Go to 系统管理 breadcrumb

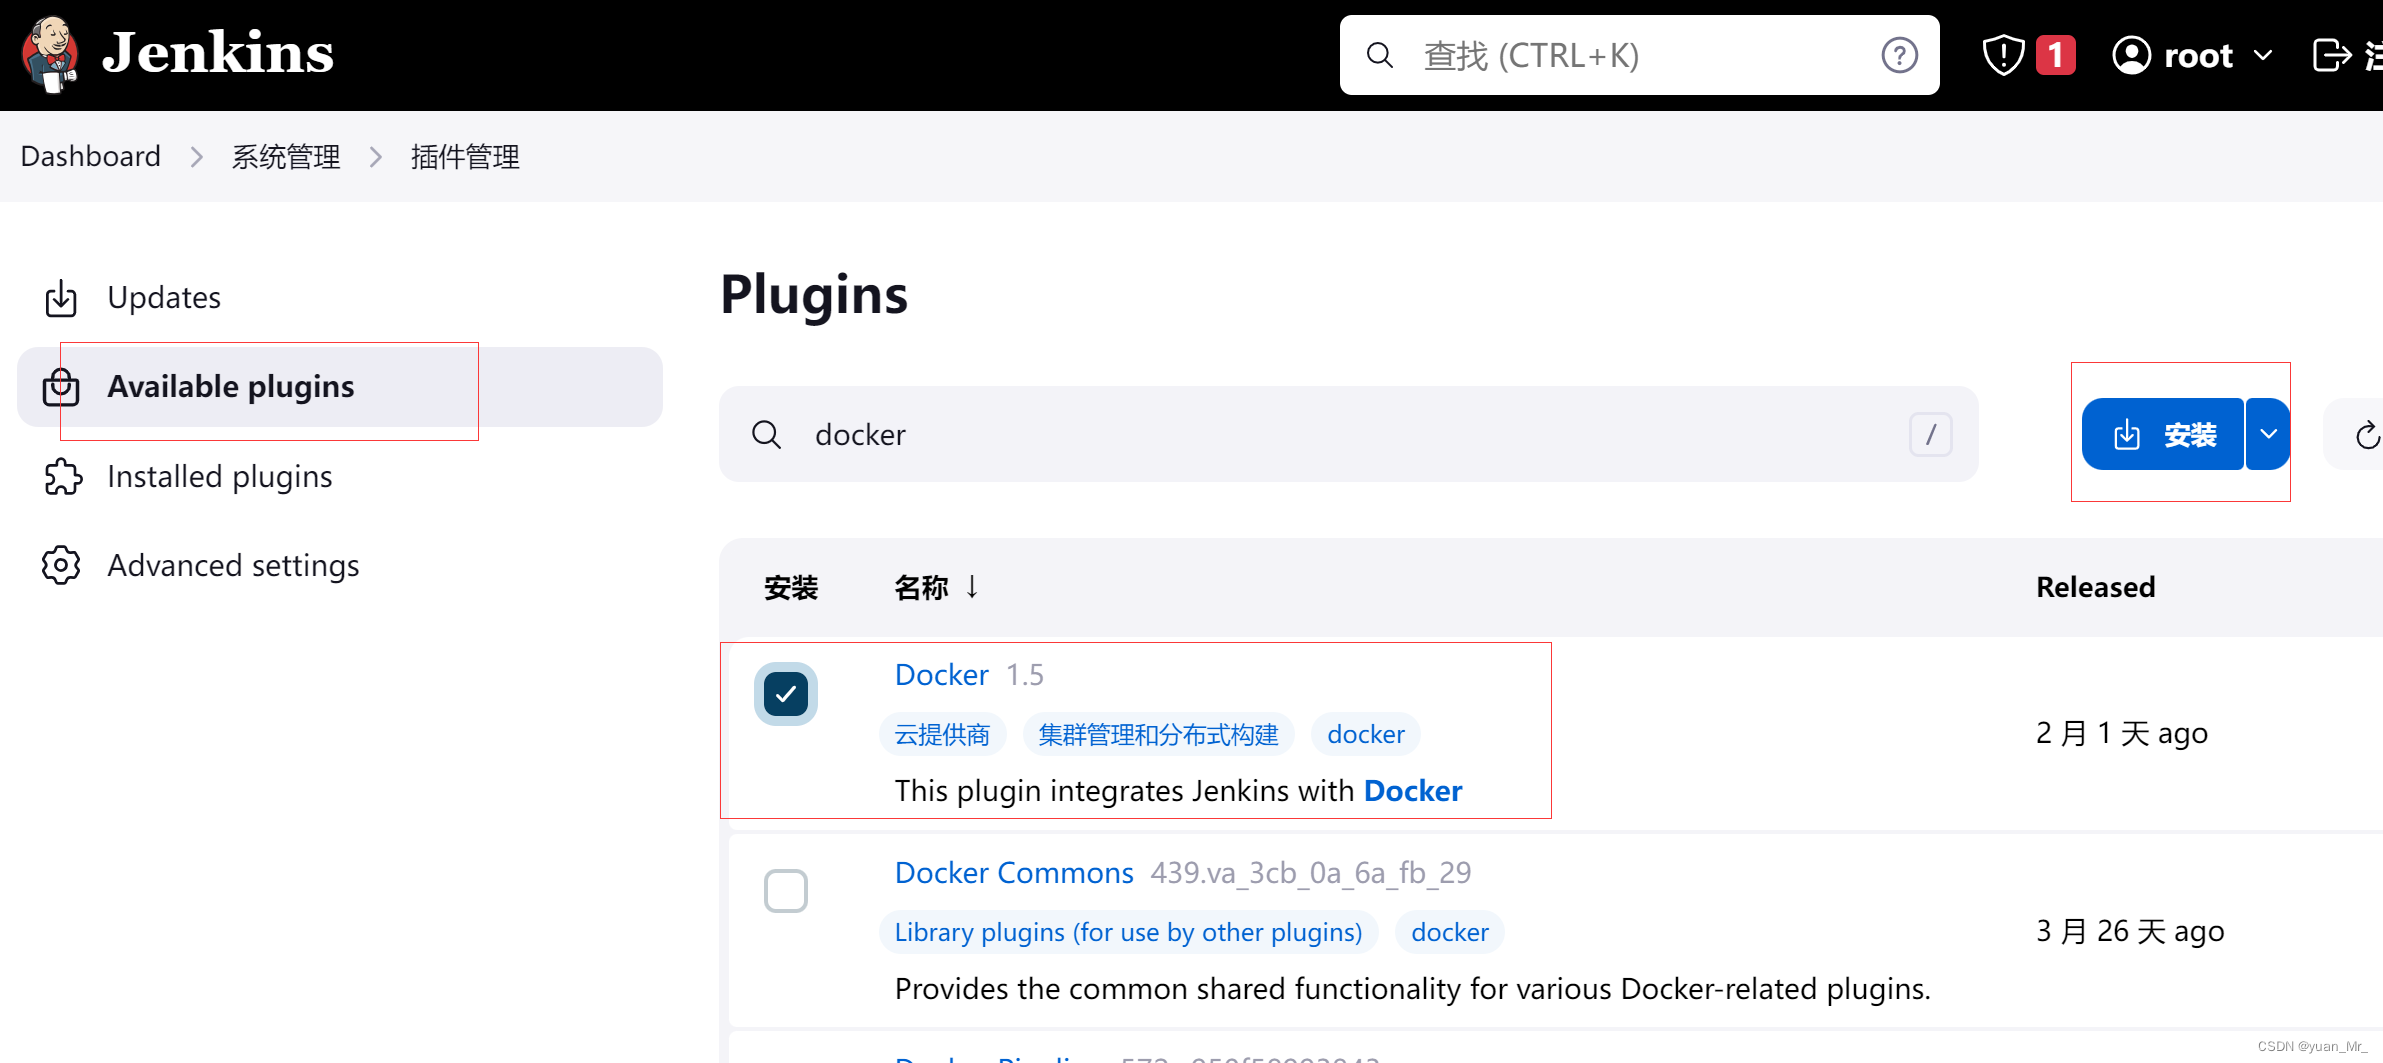[286, 157]
